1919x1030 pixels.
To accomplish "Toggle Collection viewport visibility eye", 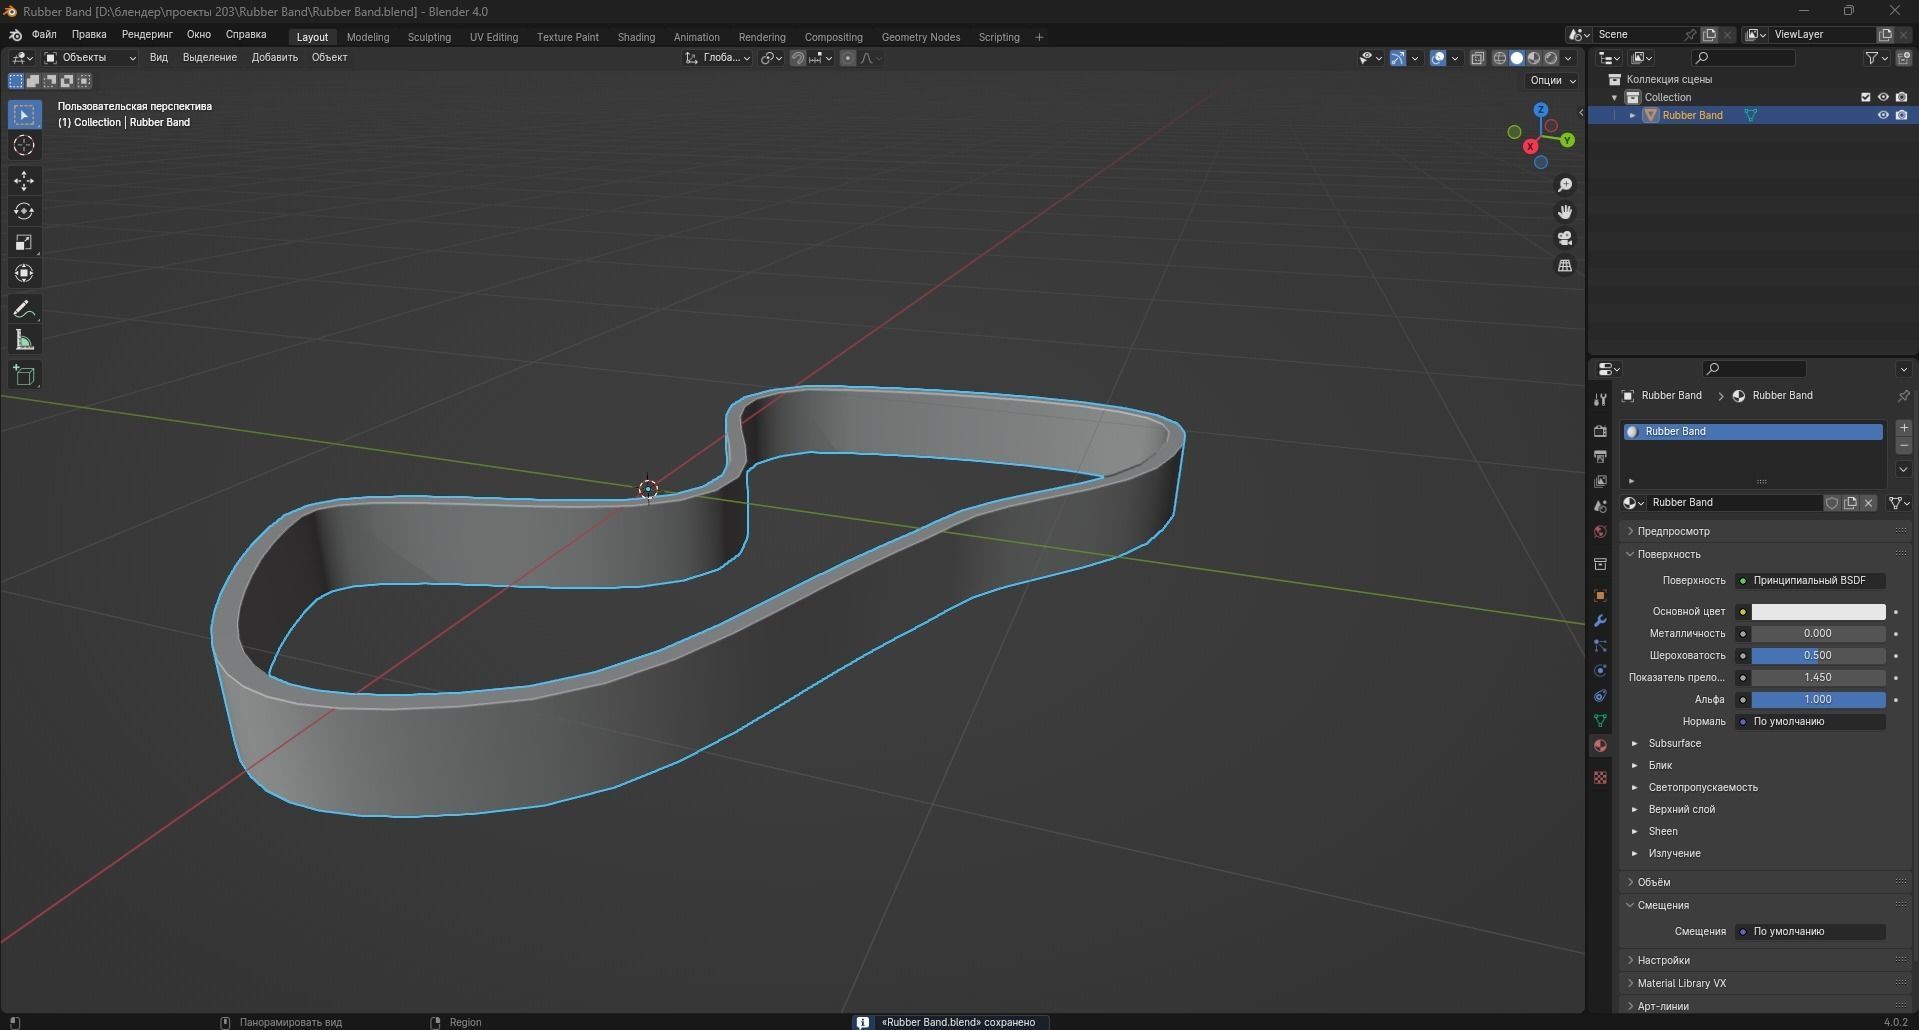I will click(x=1883, y=97).
